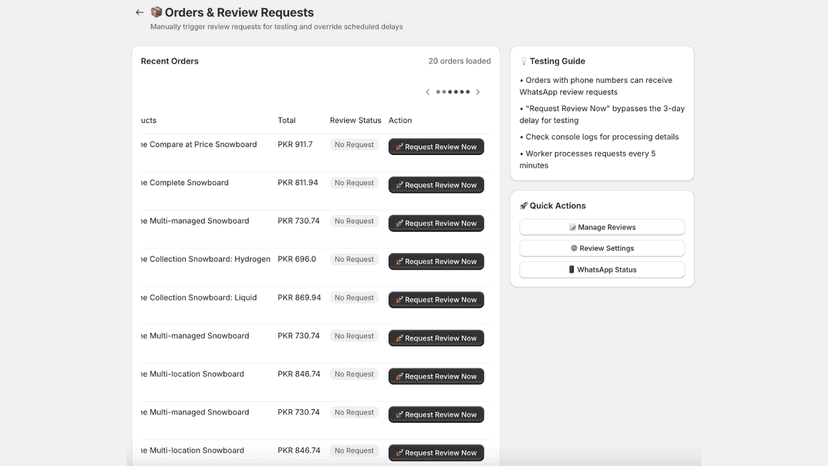
Task: Click the Action column header
Action: [x=400, y=120]
